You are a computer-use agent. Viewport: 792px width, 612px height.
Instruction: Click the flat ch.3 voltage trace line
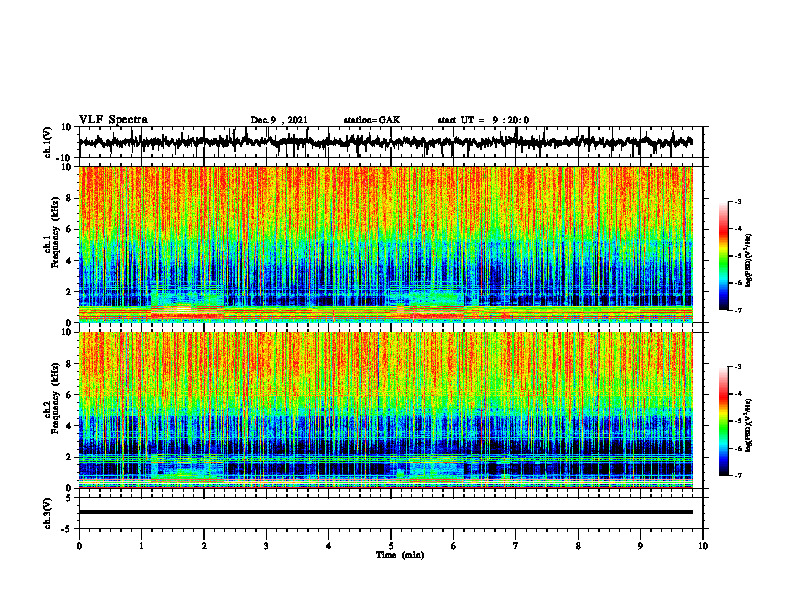385,512
